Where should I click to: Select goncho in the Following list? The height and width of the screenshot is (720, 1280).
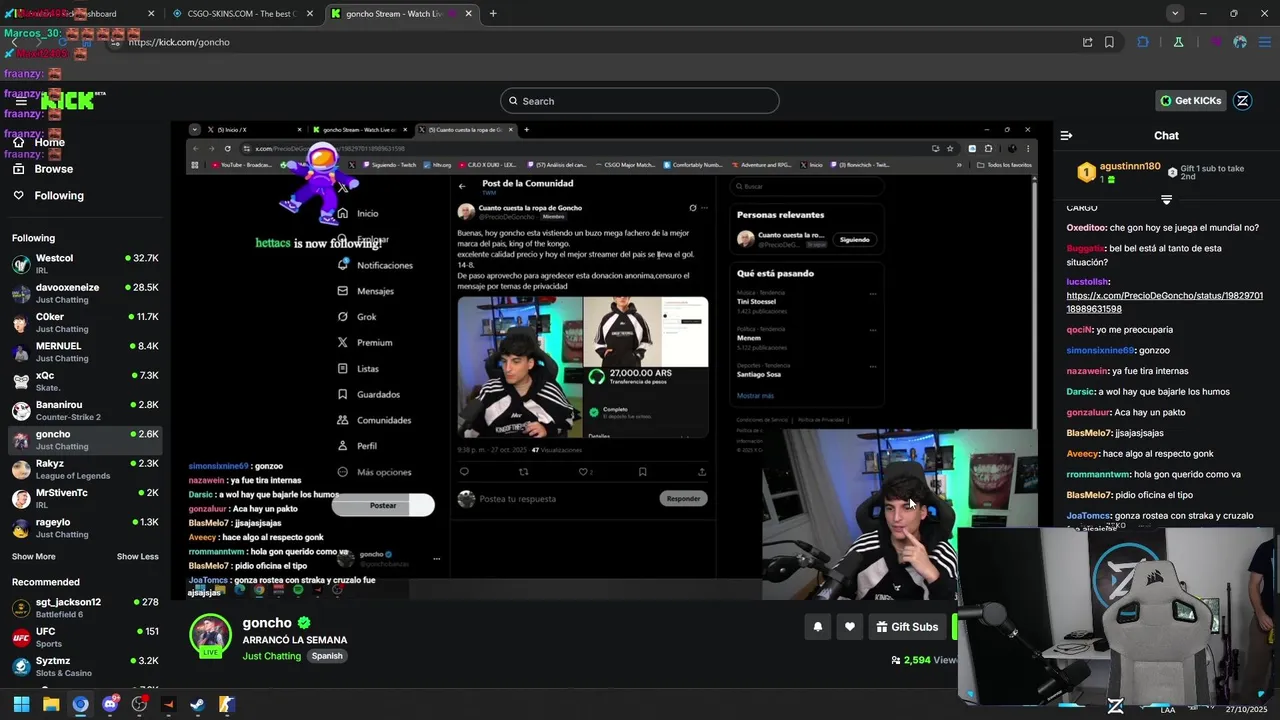(x=84, y=440)
